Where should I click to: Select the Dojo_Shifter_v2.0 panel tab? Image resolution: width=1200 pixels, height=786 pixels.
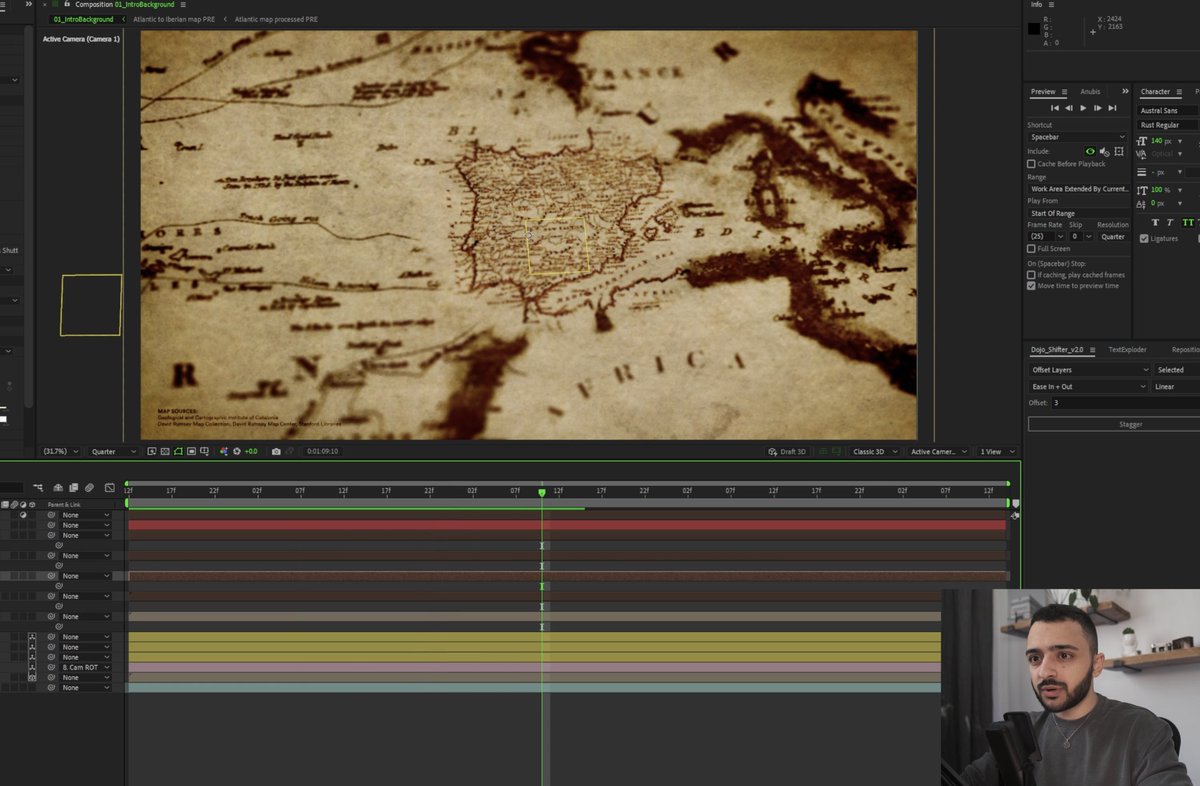(1057, 350)
